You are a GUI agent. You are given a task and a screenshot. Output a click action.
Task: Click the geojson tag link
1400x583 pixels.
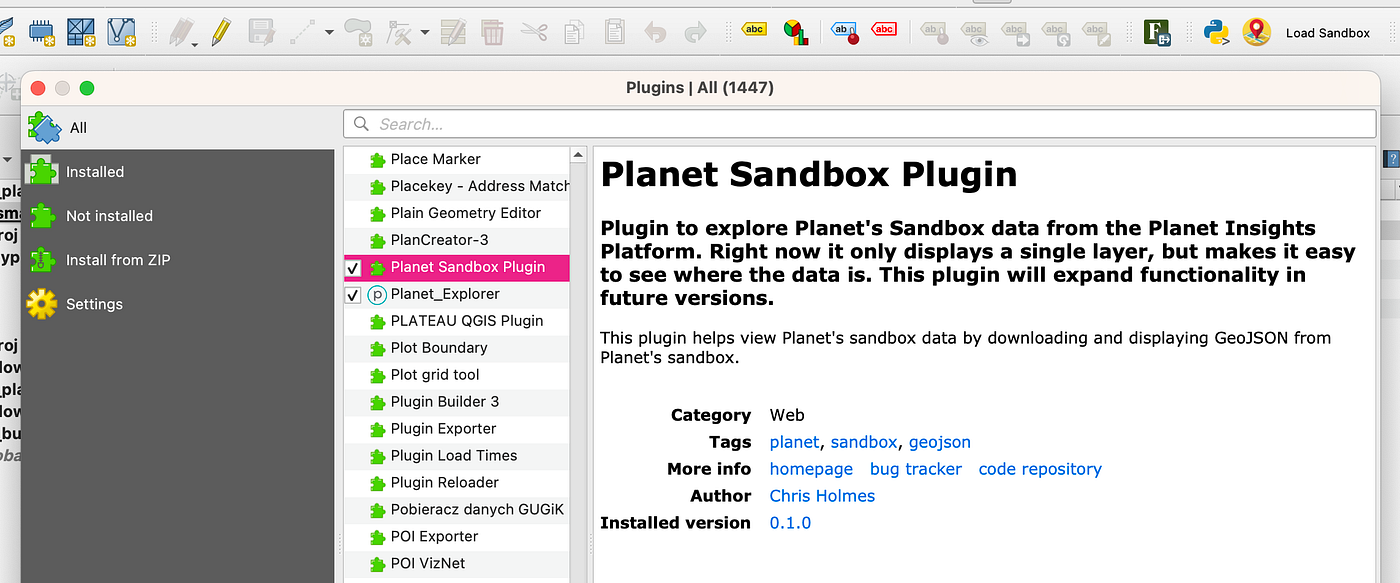click(x=940, y=442)
